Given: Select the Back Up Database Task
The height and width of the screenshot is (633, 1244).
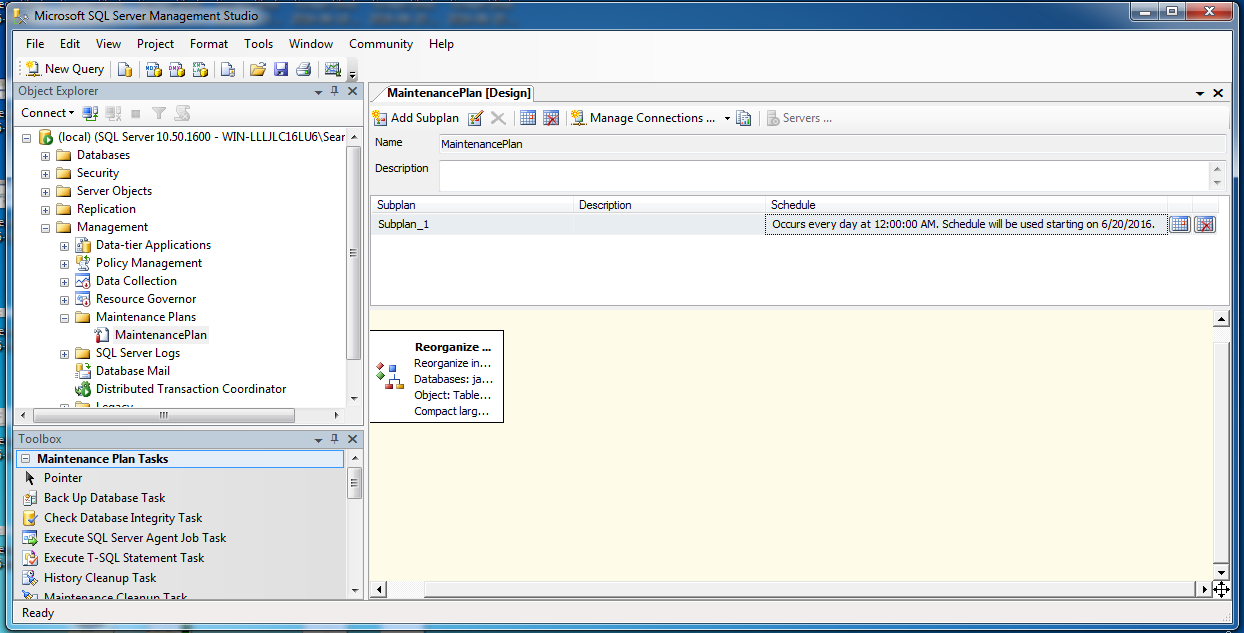Looking at the screenshot, I should (x=105, y=498).
